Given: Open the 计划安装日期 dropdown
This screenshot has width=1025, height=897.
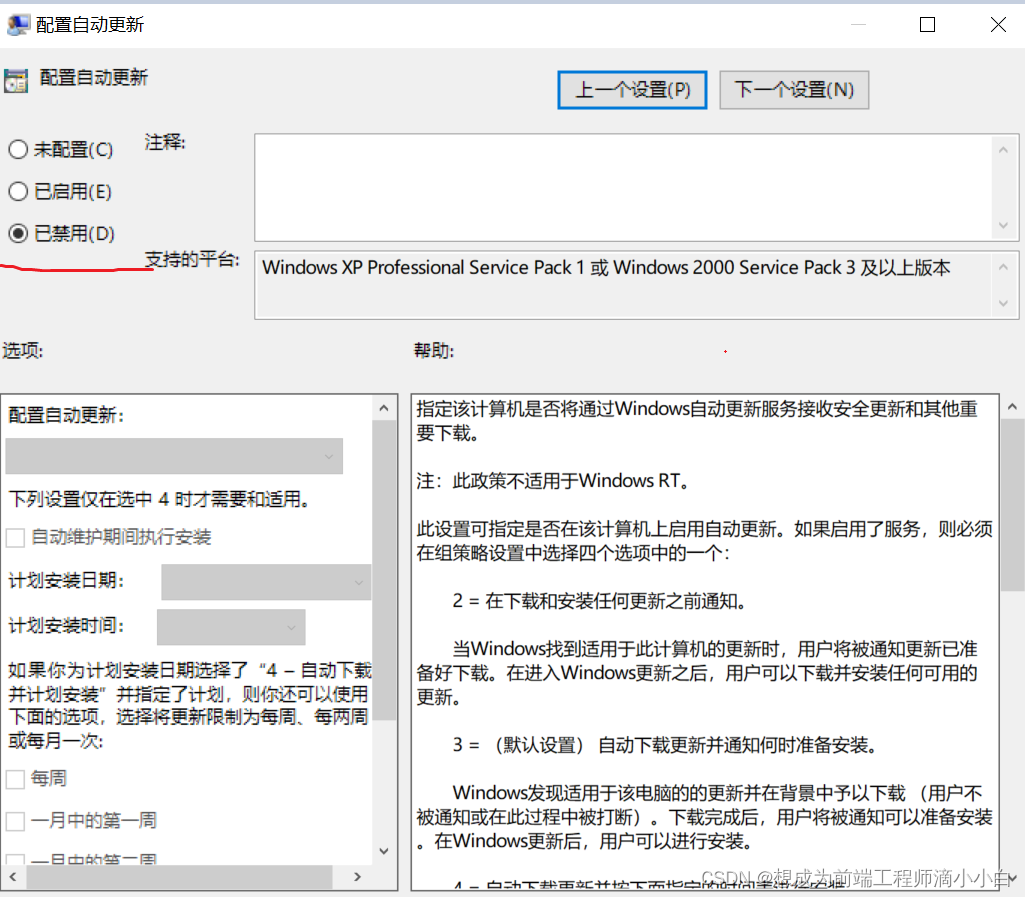Looking at the screenshot, I should pos(266,582).
